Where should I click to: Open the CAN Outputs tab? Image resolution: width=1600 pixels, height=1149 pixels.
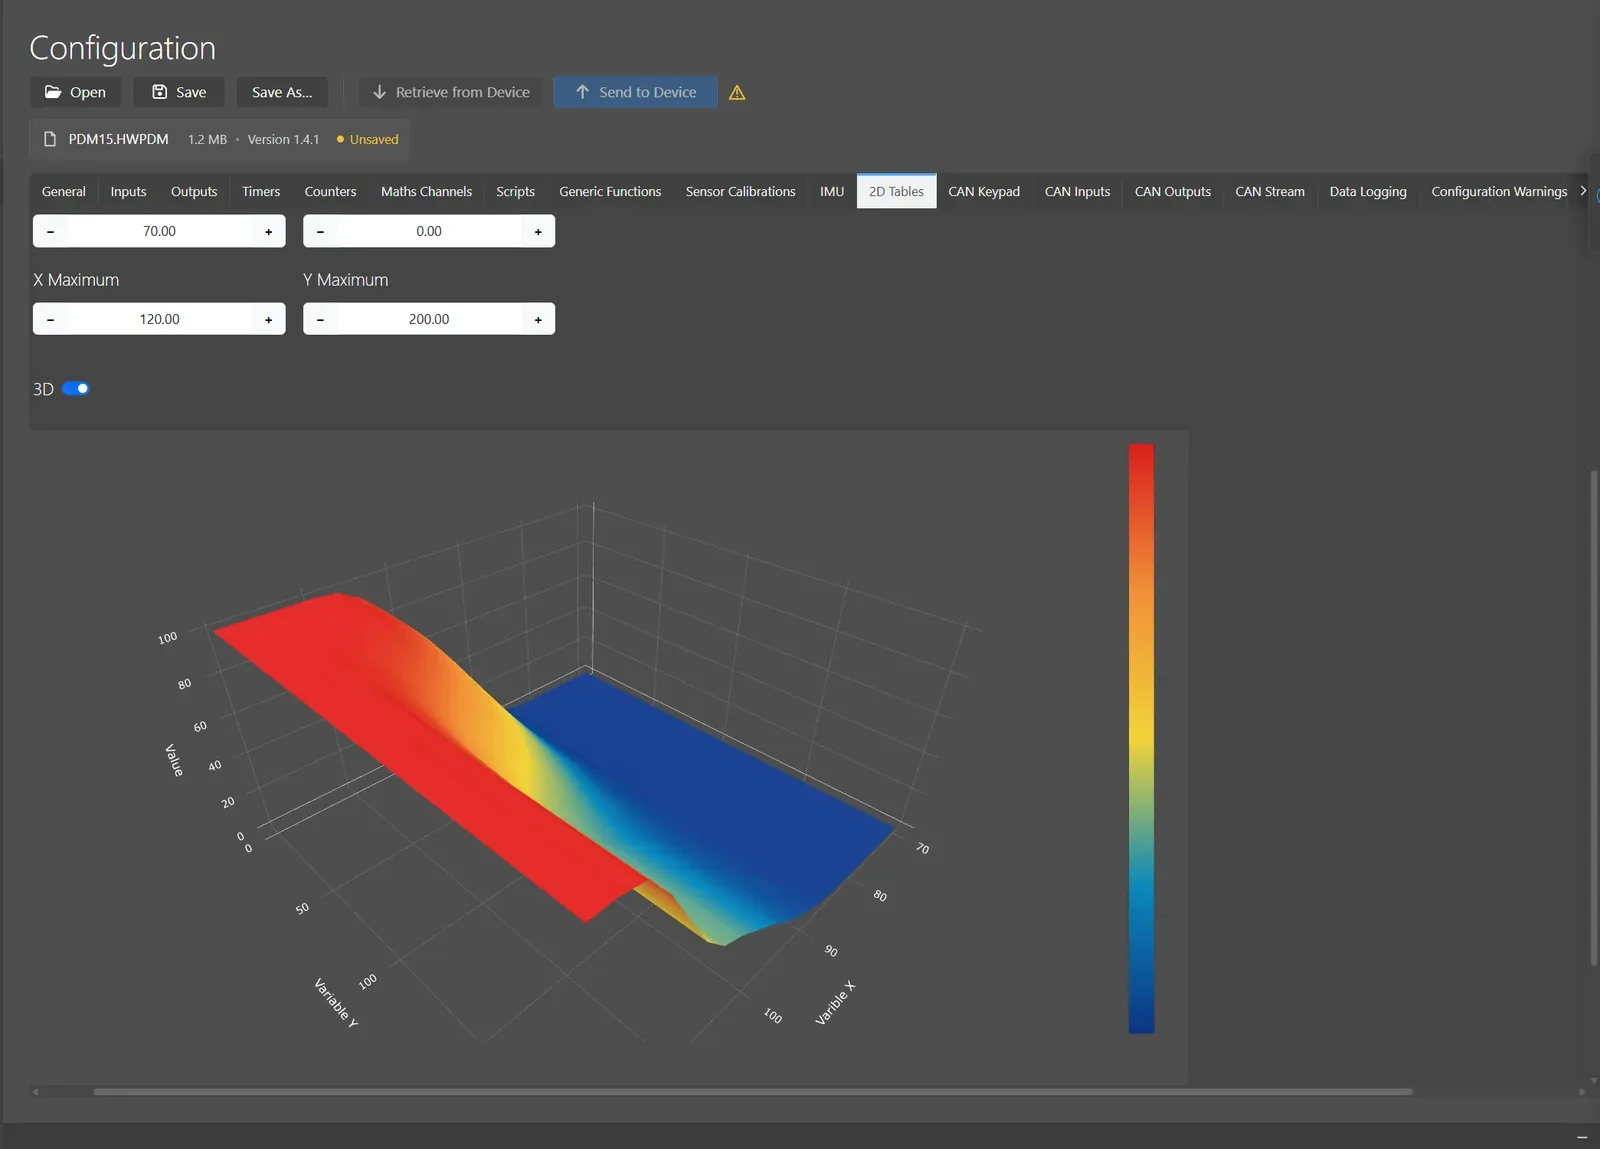pos(1172,191)
